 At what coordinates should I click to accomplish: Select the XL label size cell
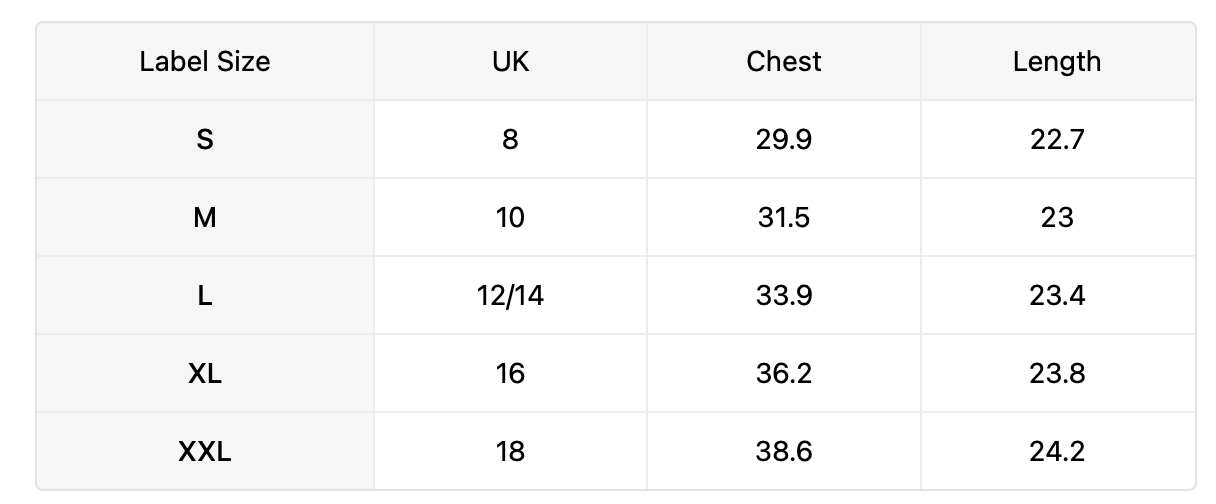click(205, 373)
